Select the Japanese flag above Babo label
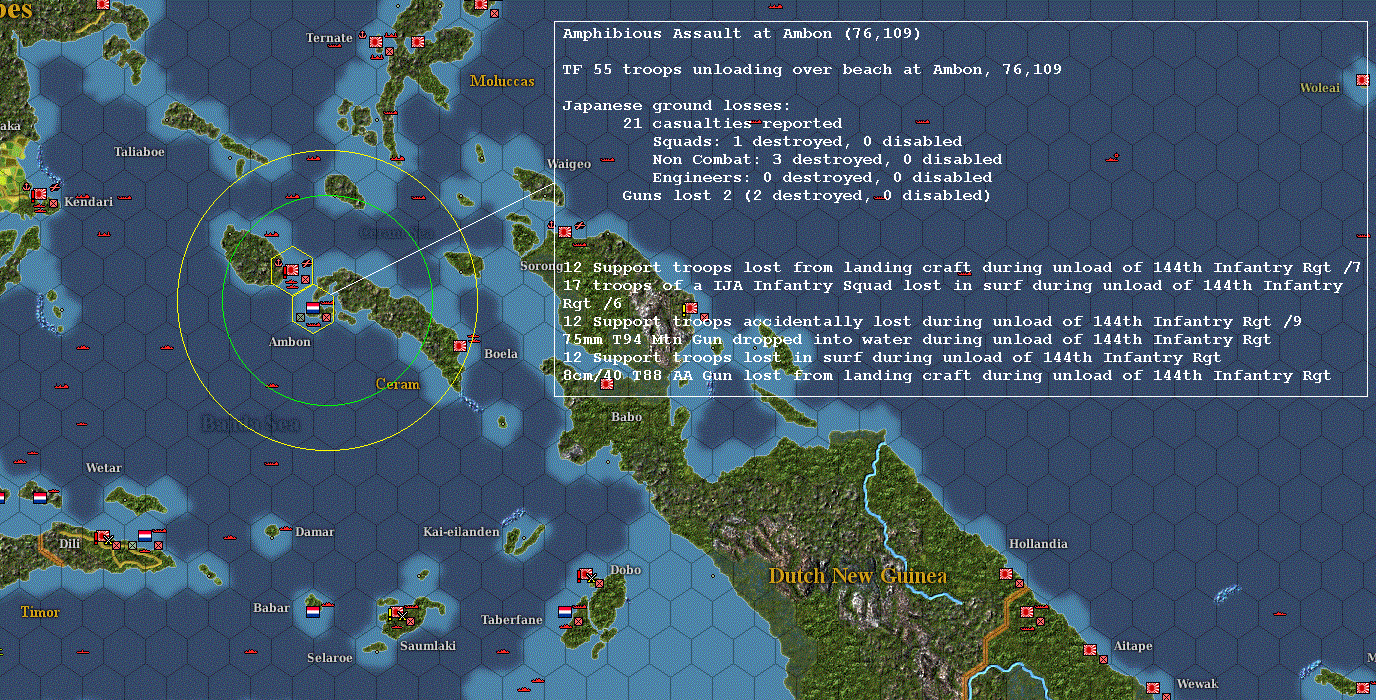Image resolution: width=1376 pixels, height=700 pixels. 607,384
